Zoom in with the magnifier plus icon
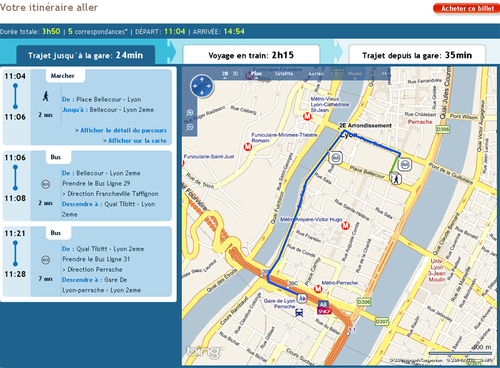Viewport: 500px width, 368px height. click(190, 113)
